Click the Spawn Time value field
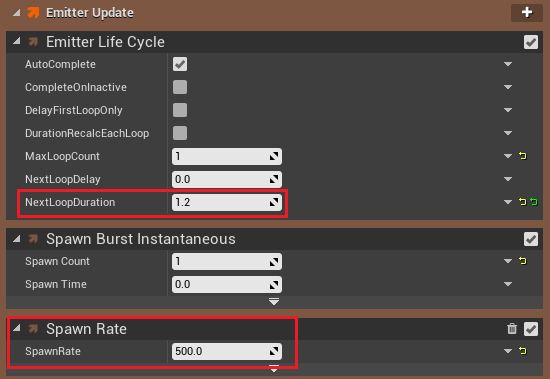The height and width of the screenshot is (379, 550). (x=227, y=284)
